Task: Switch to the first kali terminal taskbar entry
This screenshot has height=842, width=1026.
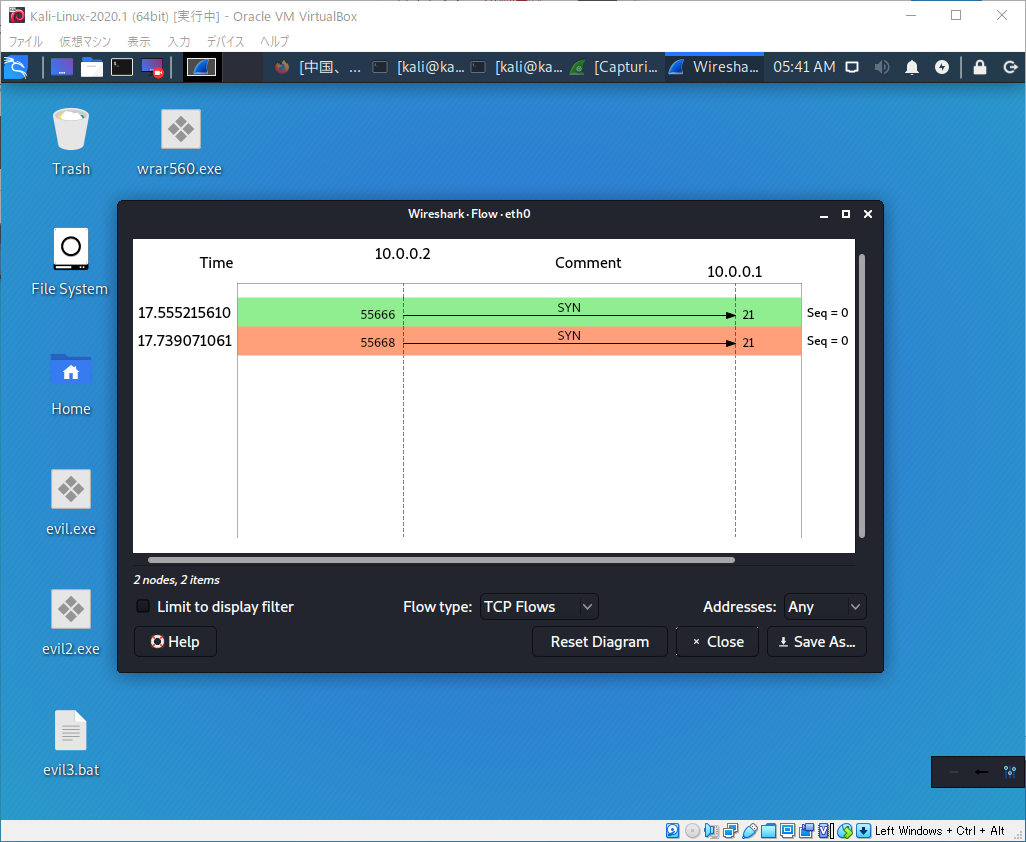Action: [x=418, y=67]
